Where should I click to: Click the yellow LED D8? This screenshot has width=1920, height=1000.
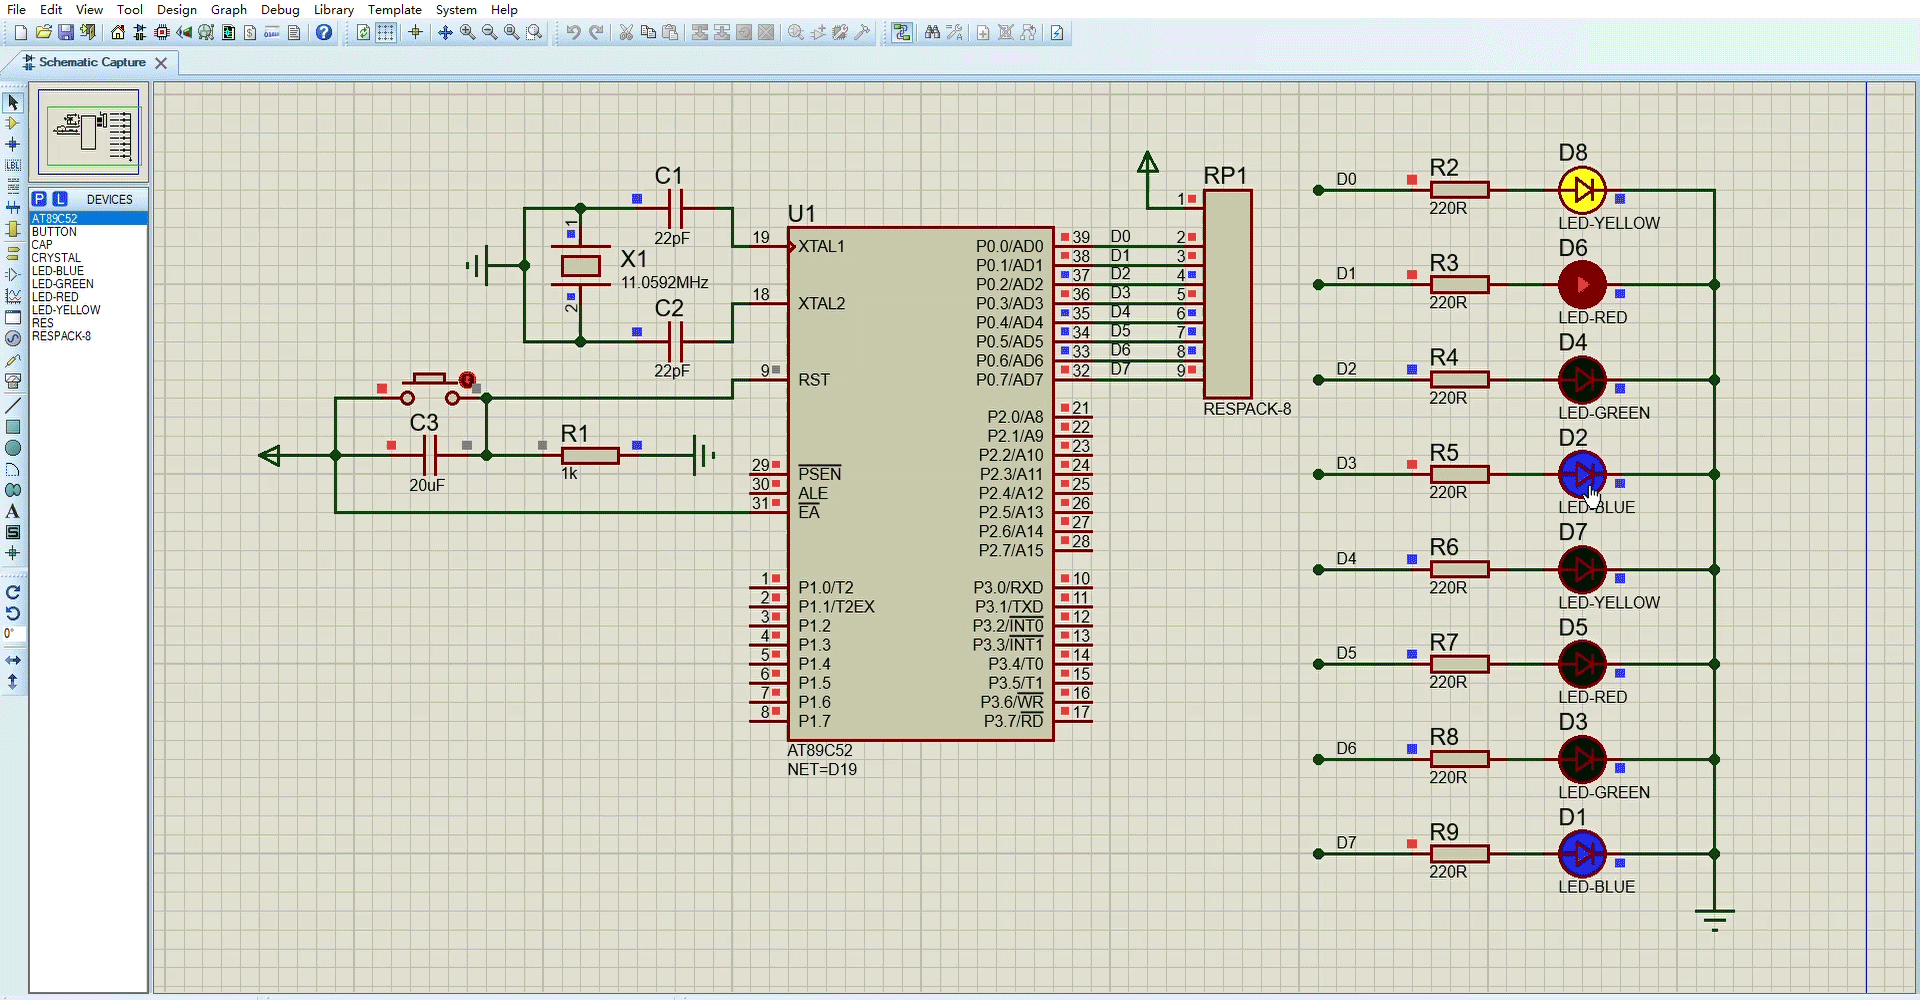coord(1582,190)
